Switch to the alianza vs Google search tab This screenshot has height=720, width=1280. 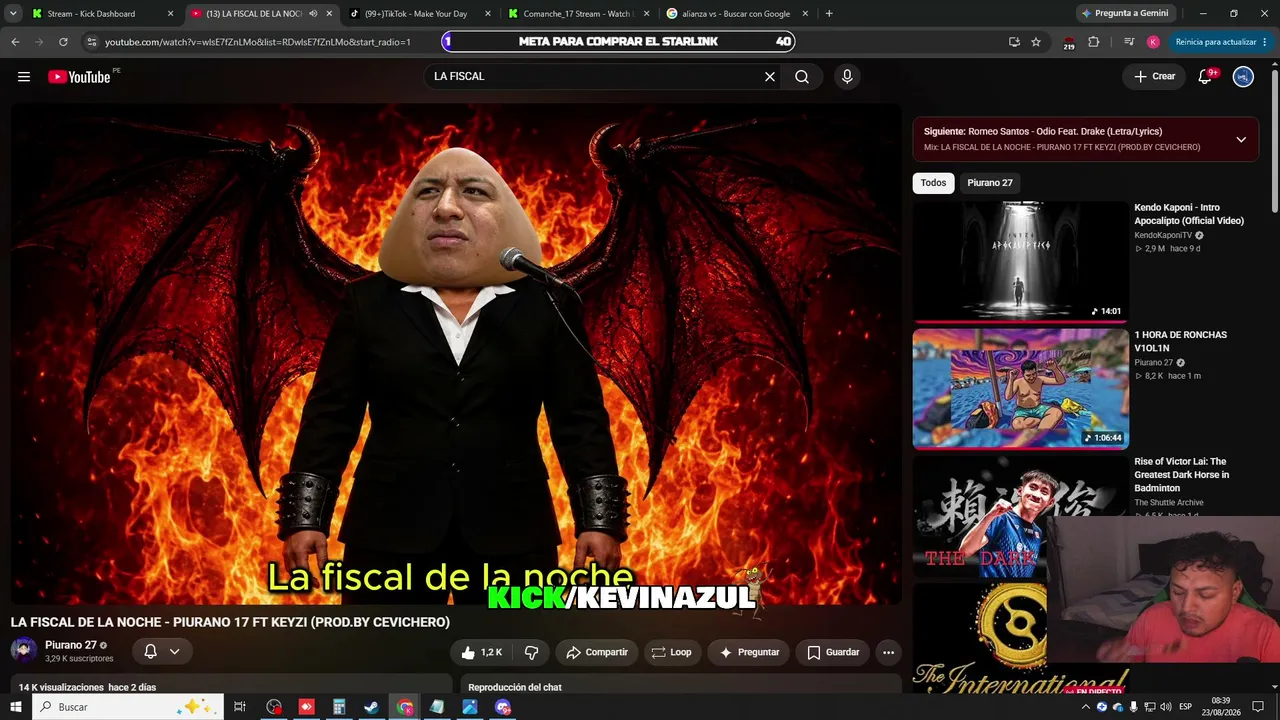coord(736,14)
